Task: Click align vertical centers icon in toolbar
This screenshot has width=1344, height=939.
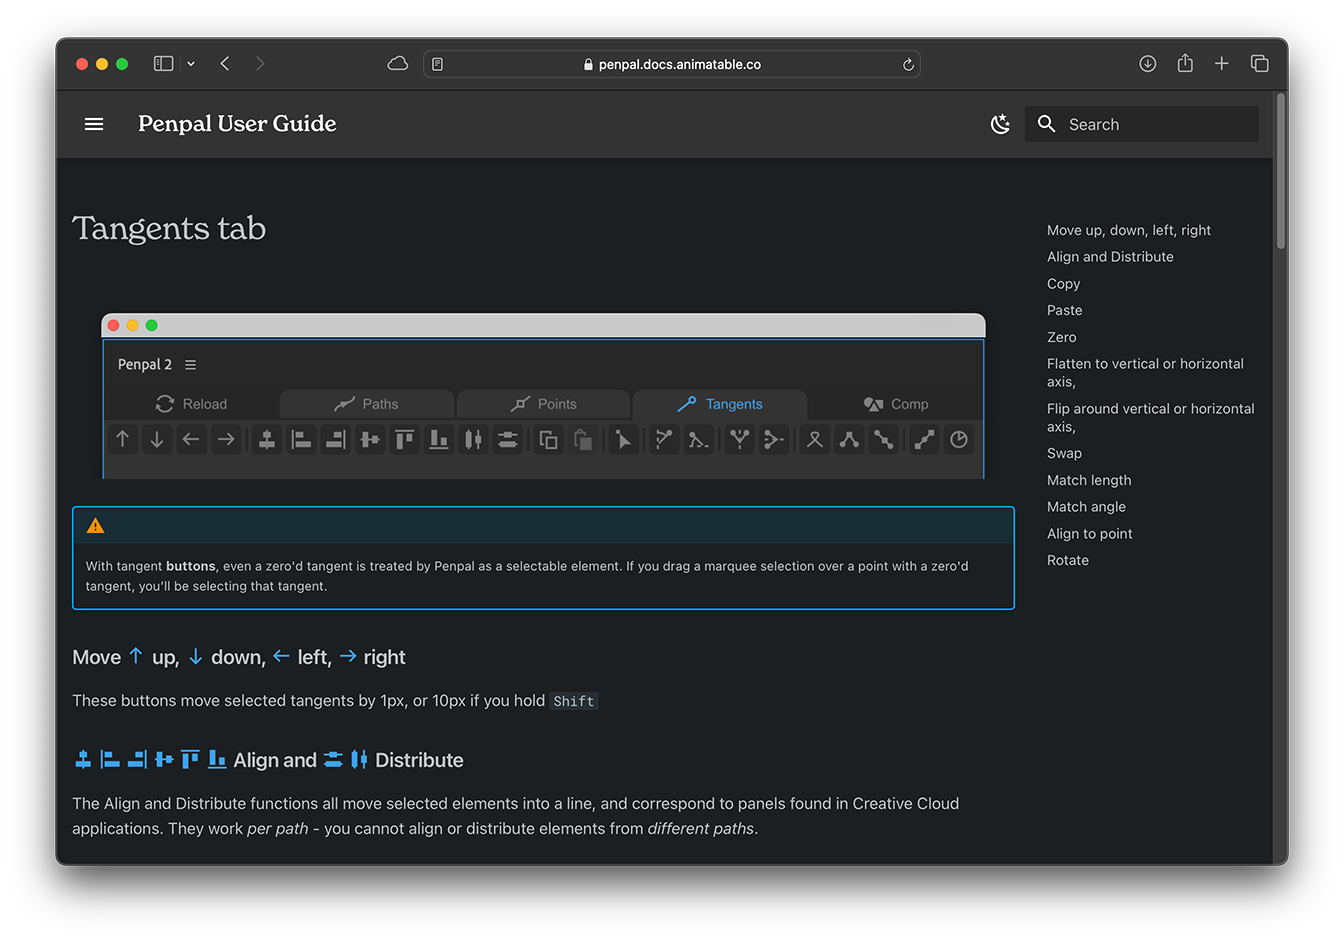Action: [370, 439]
